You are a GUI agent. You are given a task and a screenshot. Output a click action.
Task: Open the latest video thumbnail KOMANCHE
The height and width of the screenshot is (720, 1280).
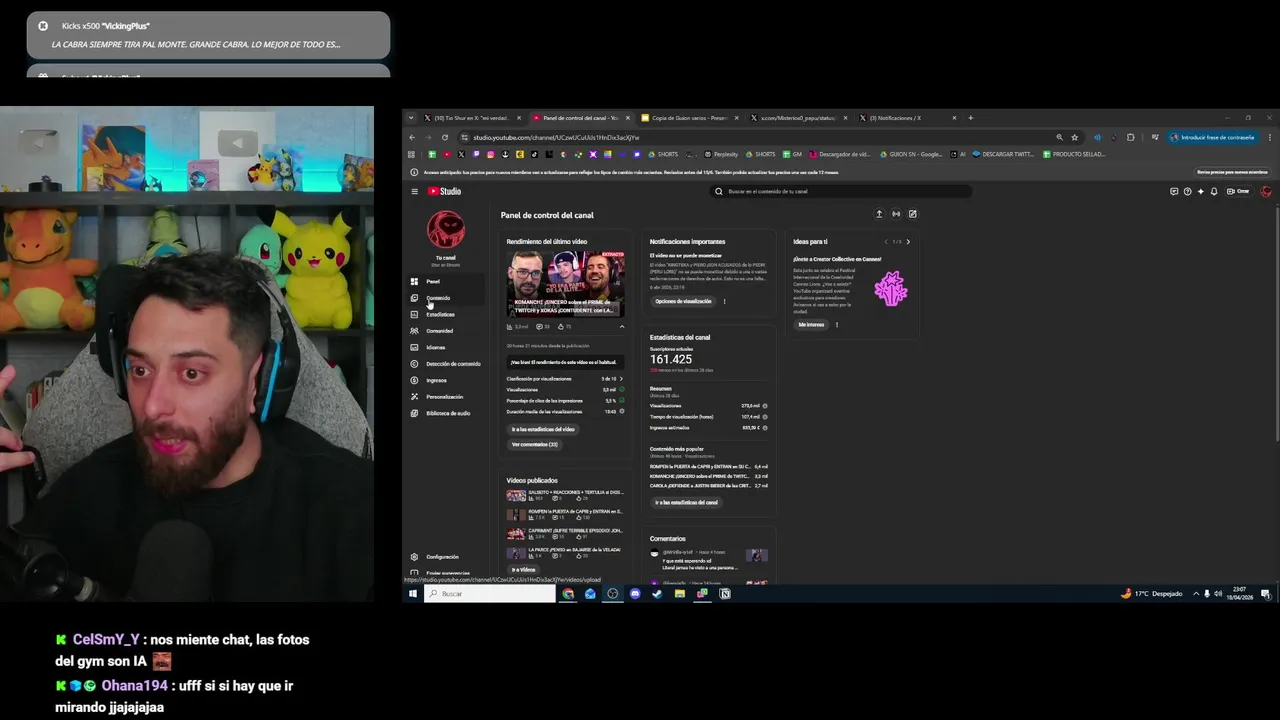click(565, 283)
